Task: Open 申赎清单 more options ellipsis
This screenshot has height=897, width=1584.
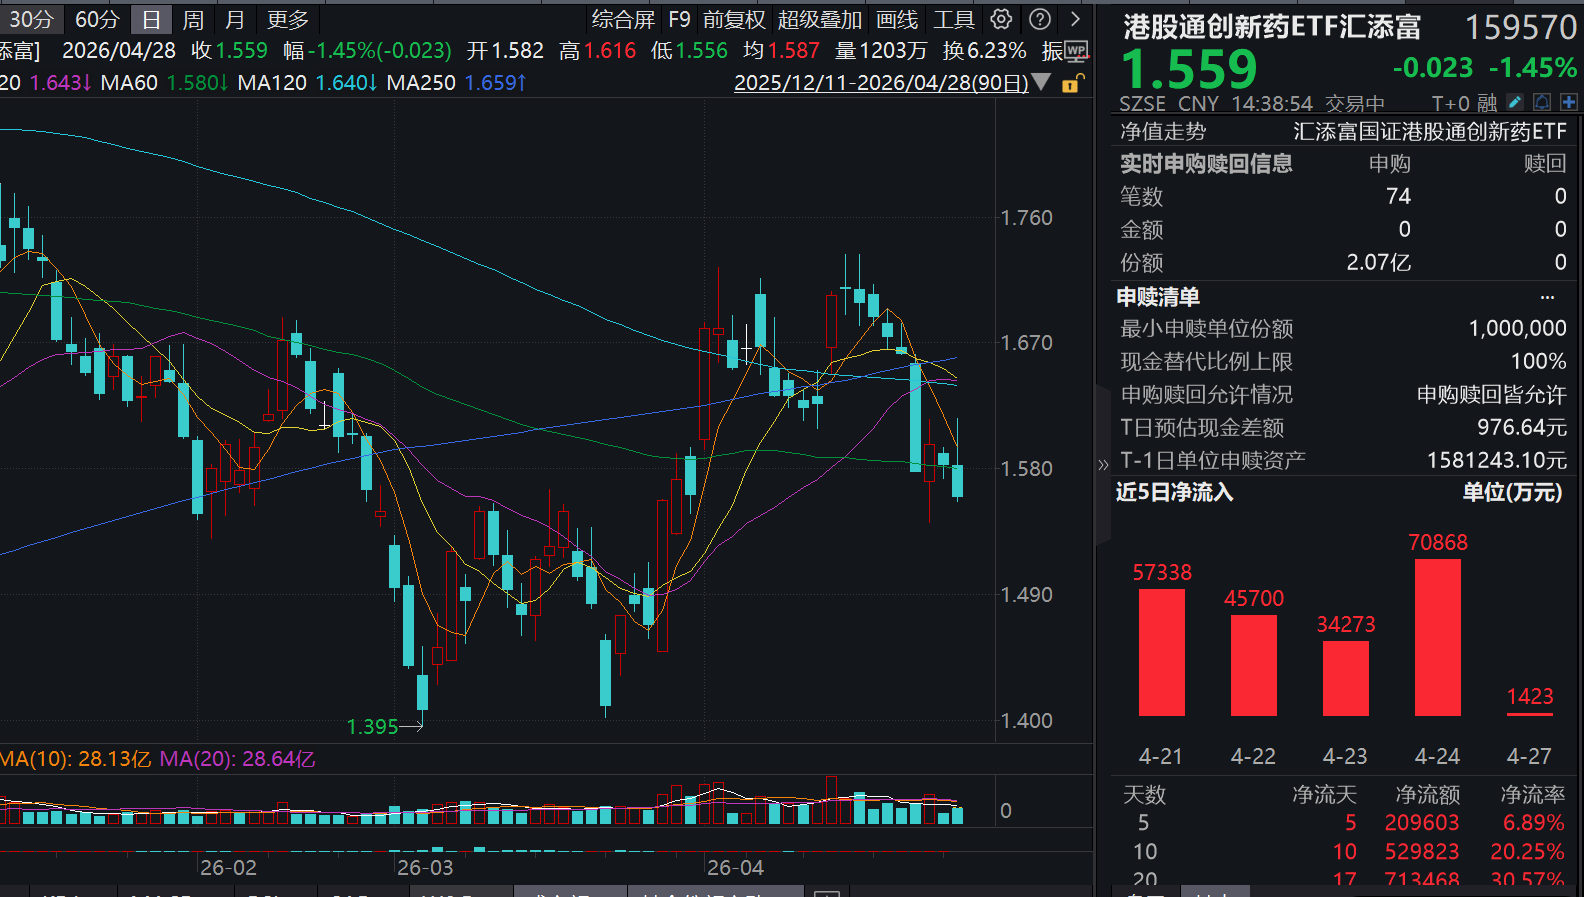Action: coord(1547,297)
